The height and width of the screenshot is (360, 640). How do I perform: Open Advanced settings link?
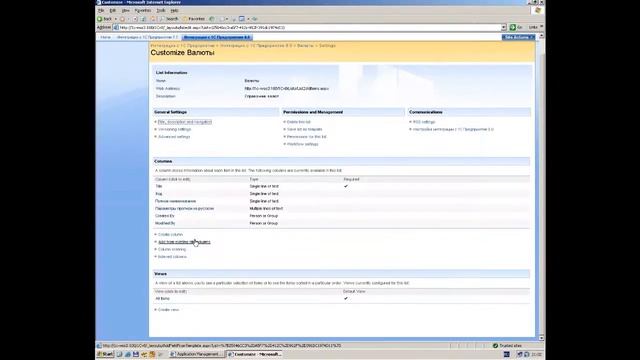point(174,137)
